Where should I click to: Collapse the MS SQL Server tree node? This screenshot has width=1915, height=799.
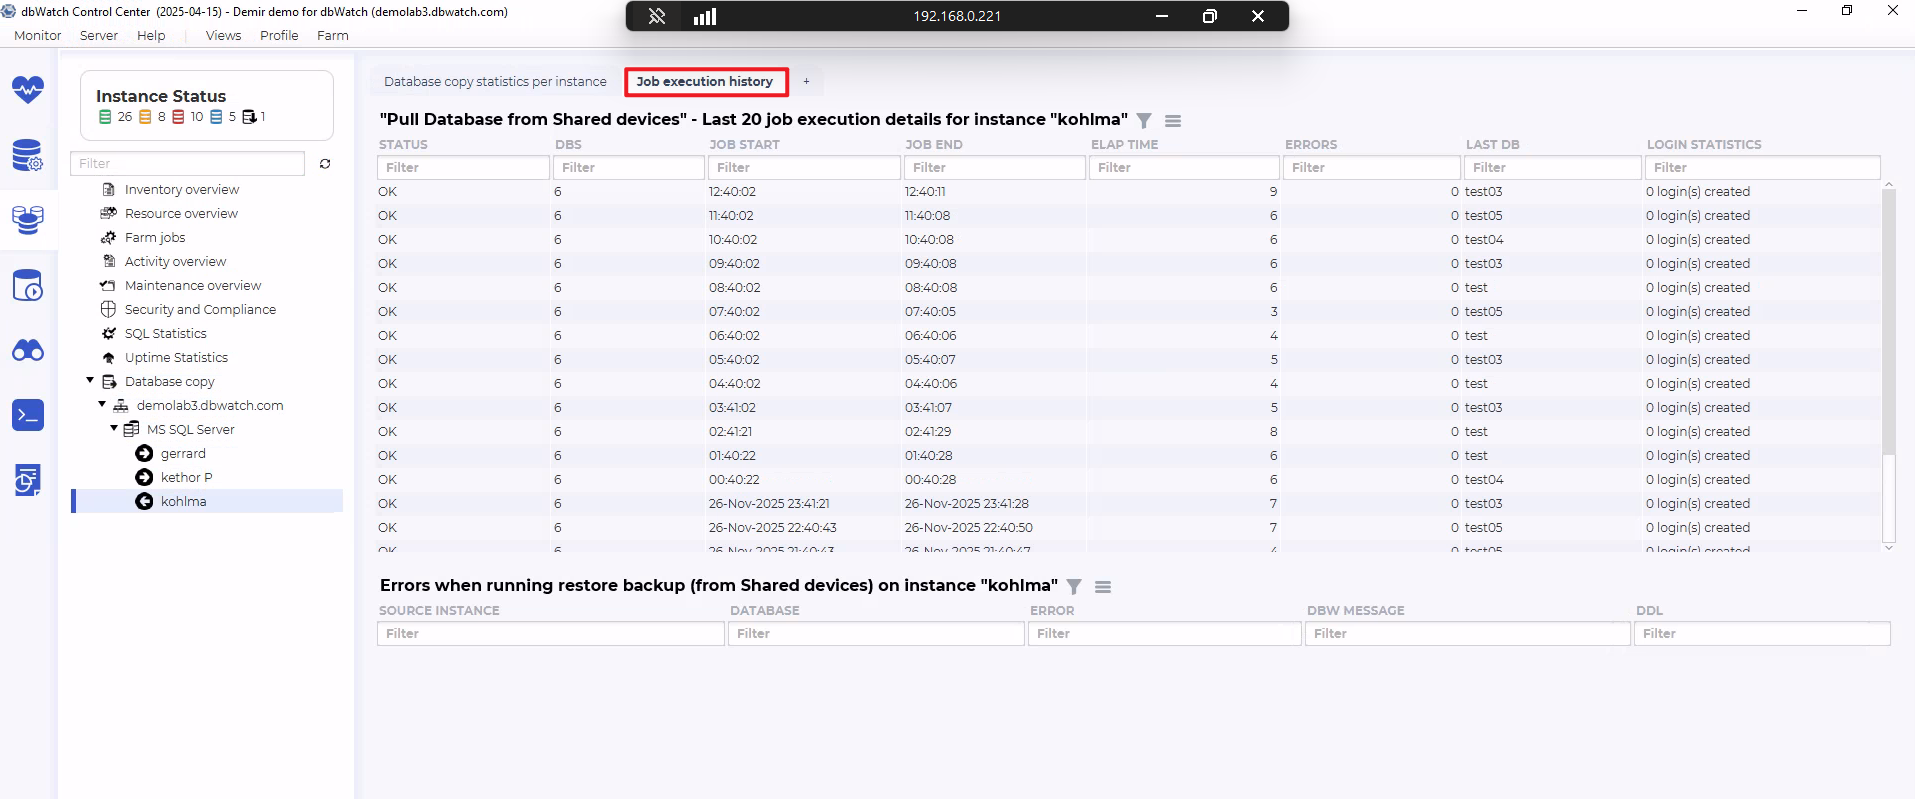point(114,429)
